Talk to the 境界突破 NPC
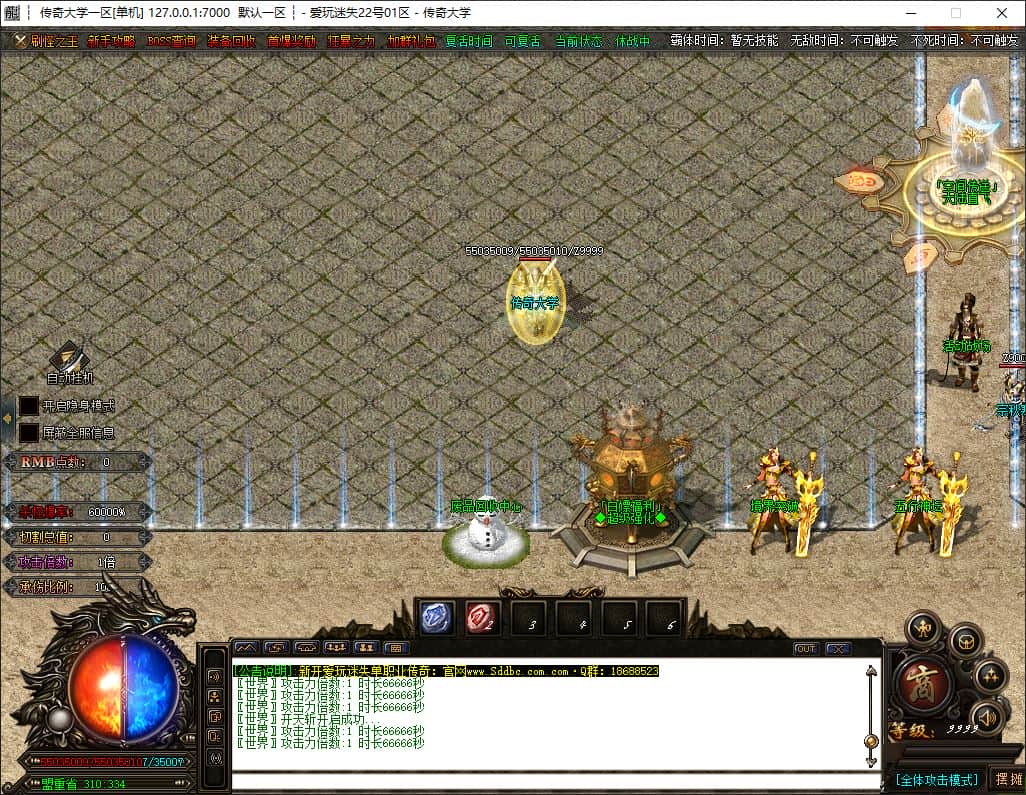The width and height of the screenshot is (1026, 795). [x=783, y=501]
